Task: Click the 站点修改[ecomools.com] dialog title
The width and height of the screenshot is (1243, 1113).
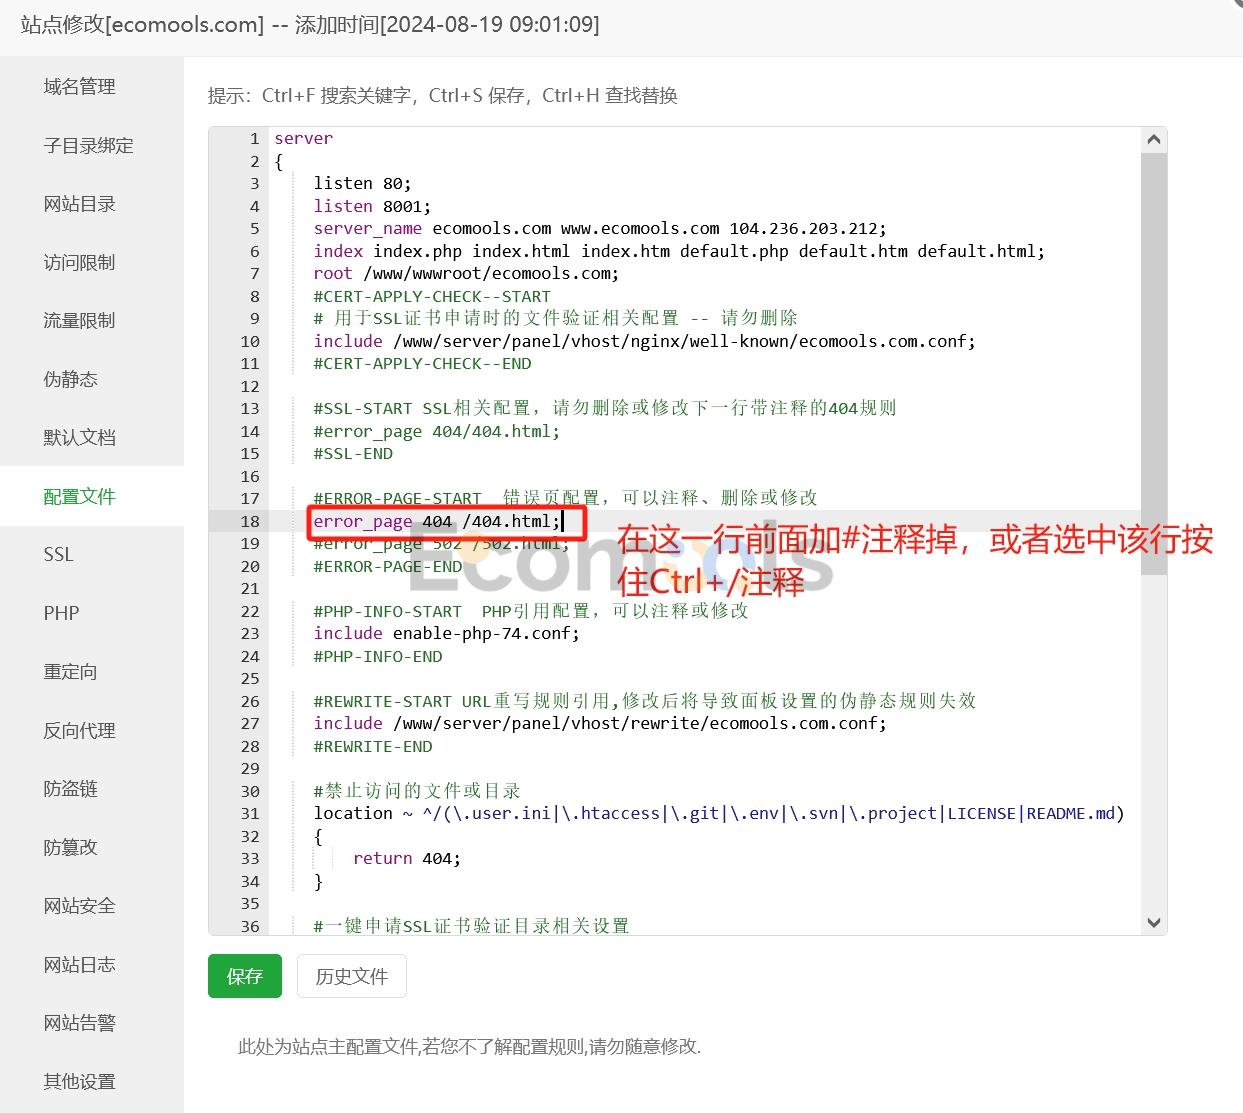Action: pos(310,24)
